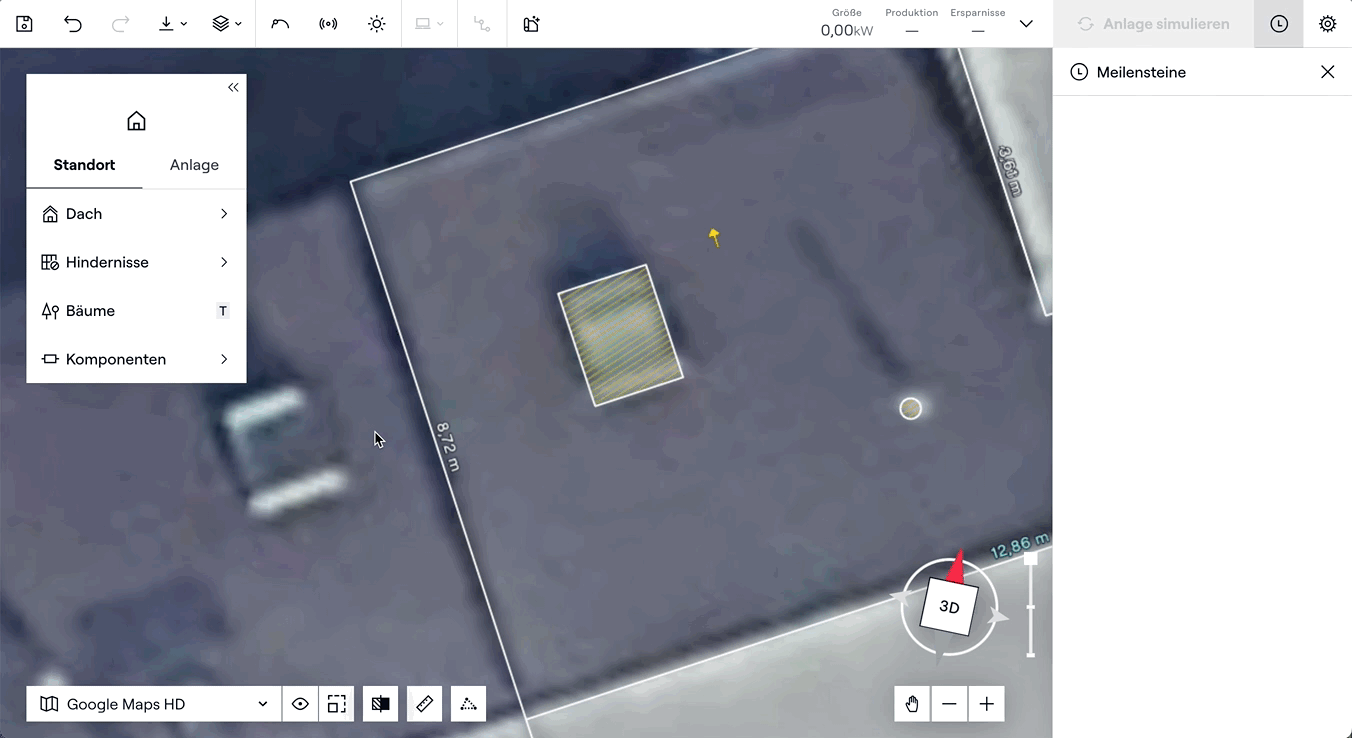
Task: Click the Bäume tree item
Action: pyautogui.click(x=136, y=311)
